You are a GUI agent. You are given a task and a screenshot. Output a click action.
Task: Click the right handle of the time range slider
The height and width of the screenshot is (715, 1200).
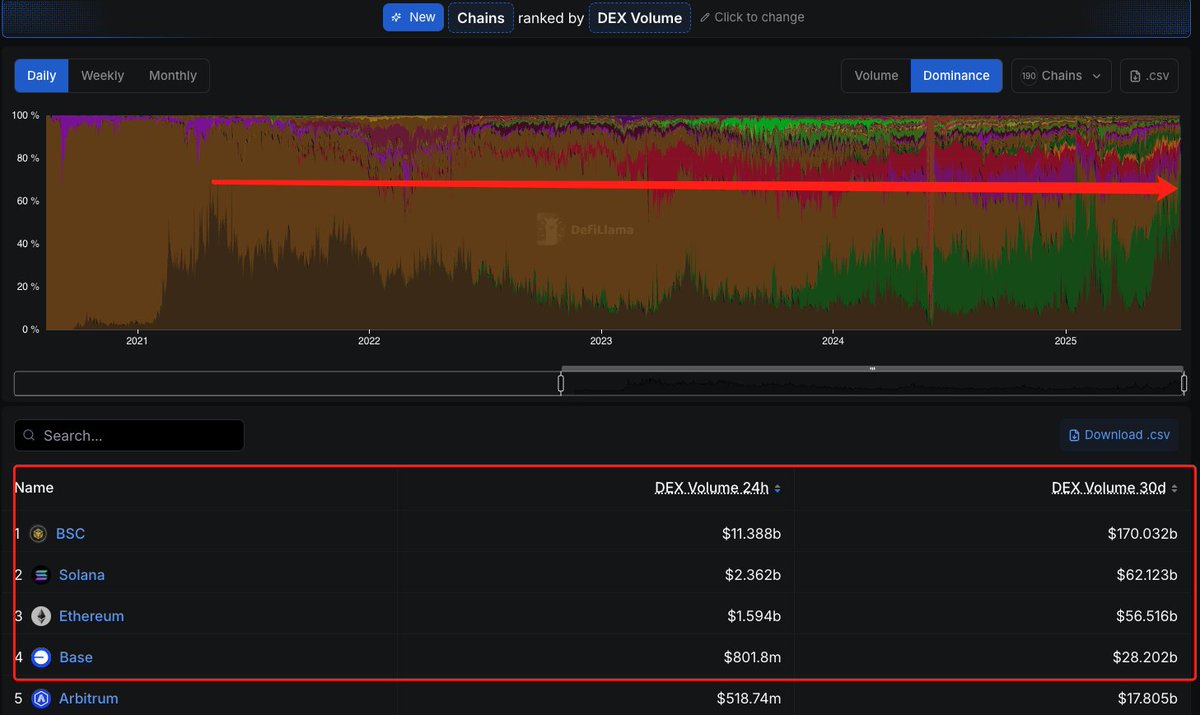(x=1184, y=383)
